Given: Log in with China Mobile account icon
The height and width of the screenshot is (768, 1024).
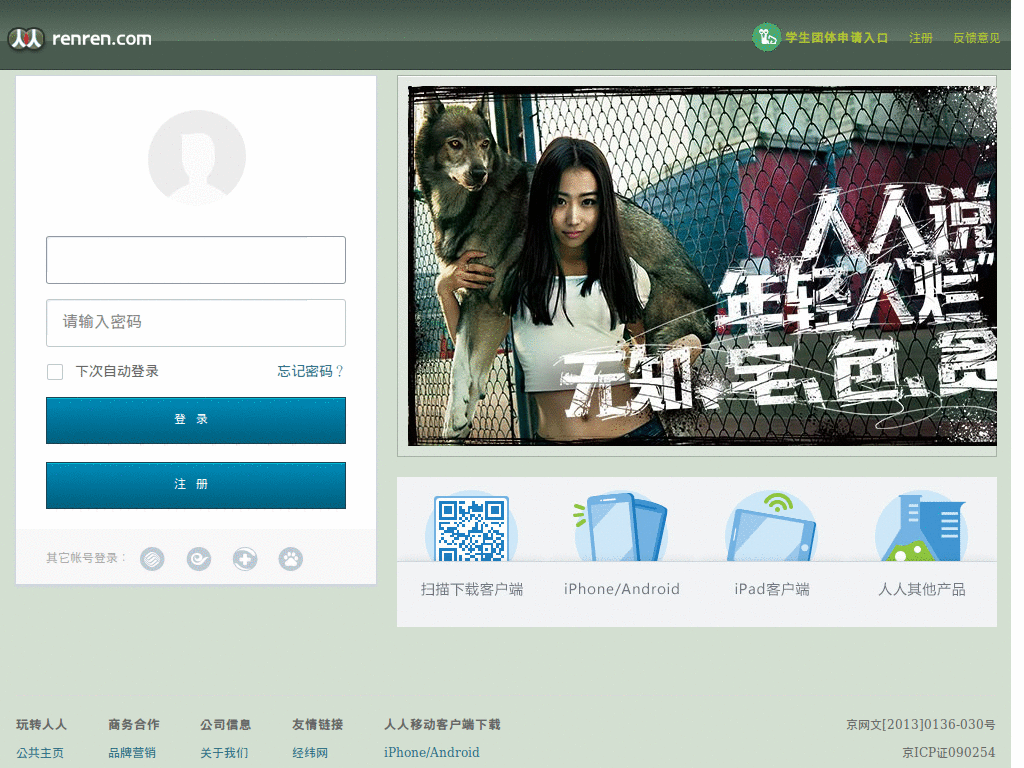Looking at the screenshot, I should tap(152, 559).
